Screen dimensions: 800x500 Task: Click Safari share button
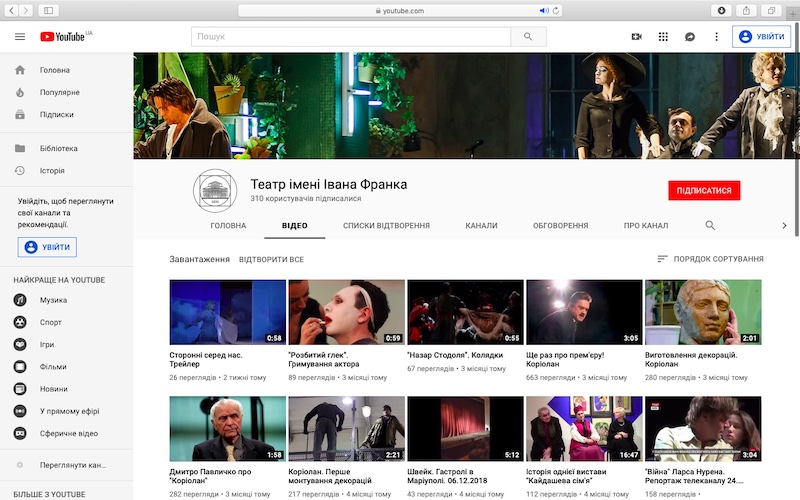coord(746,10)
